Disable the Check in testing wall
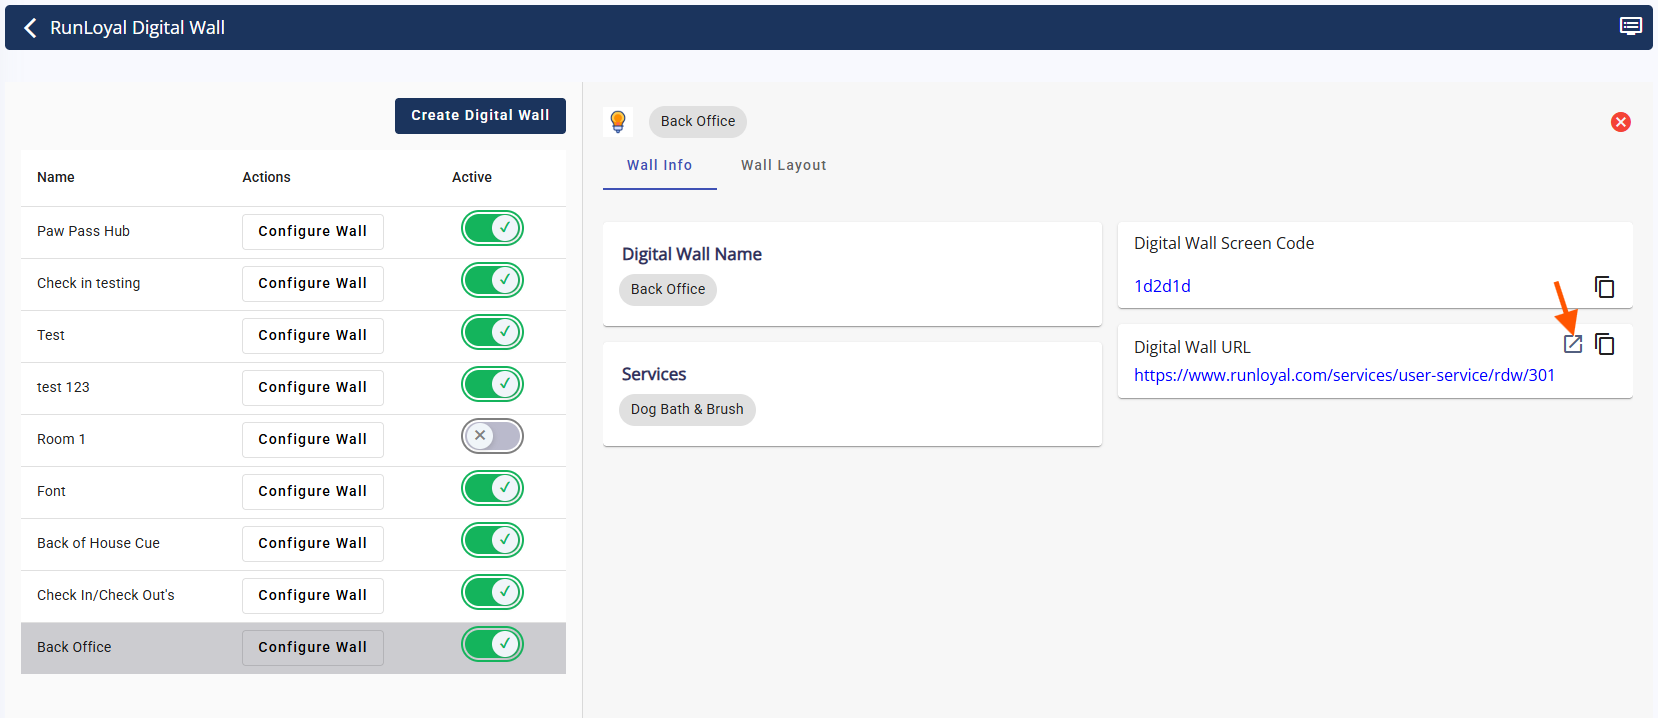Viewport: 1658px width, 718px height. [x=492, y=280]
